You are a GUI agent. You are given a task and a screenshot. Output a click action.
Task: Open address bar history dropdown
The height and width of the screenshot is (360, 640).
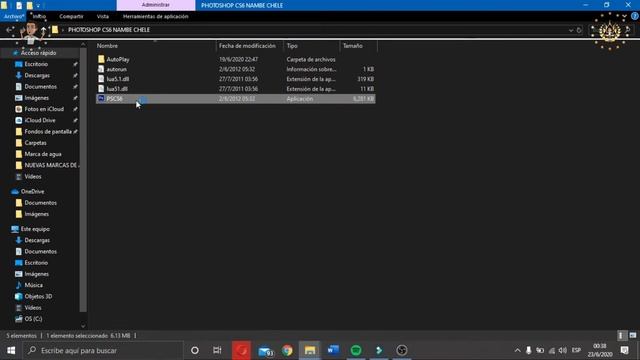tap(571, 30)
